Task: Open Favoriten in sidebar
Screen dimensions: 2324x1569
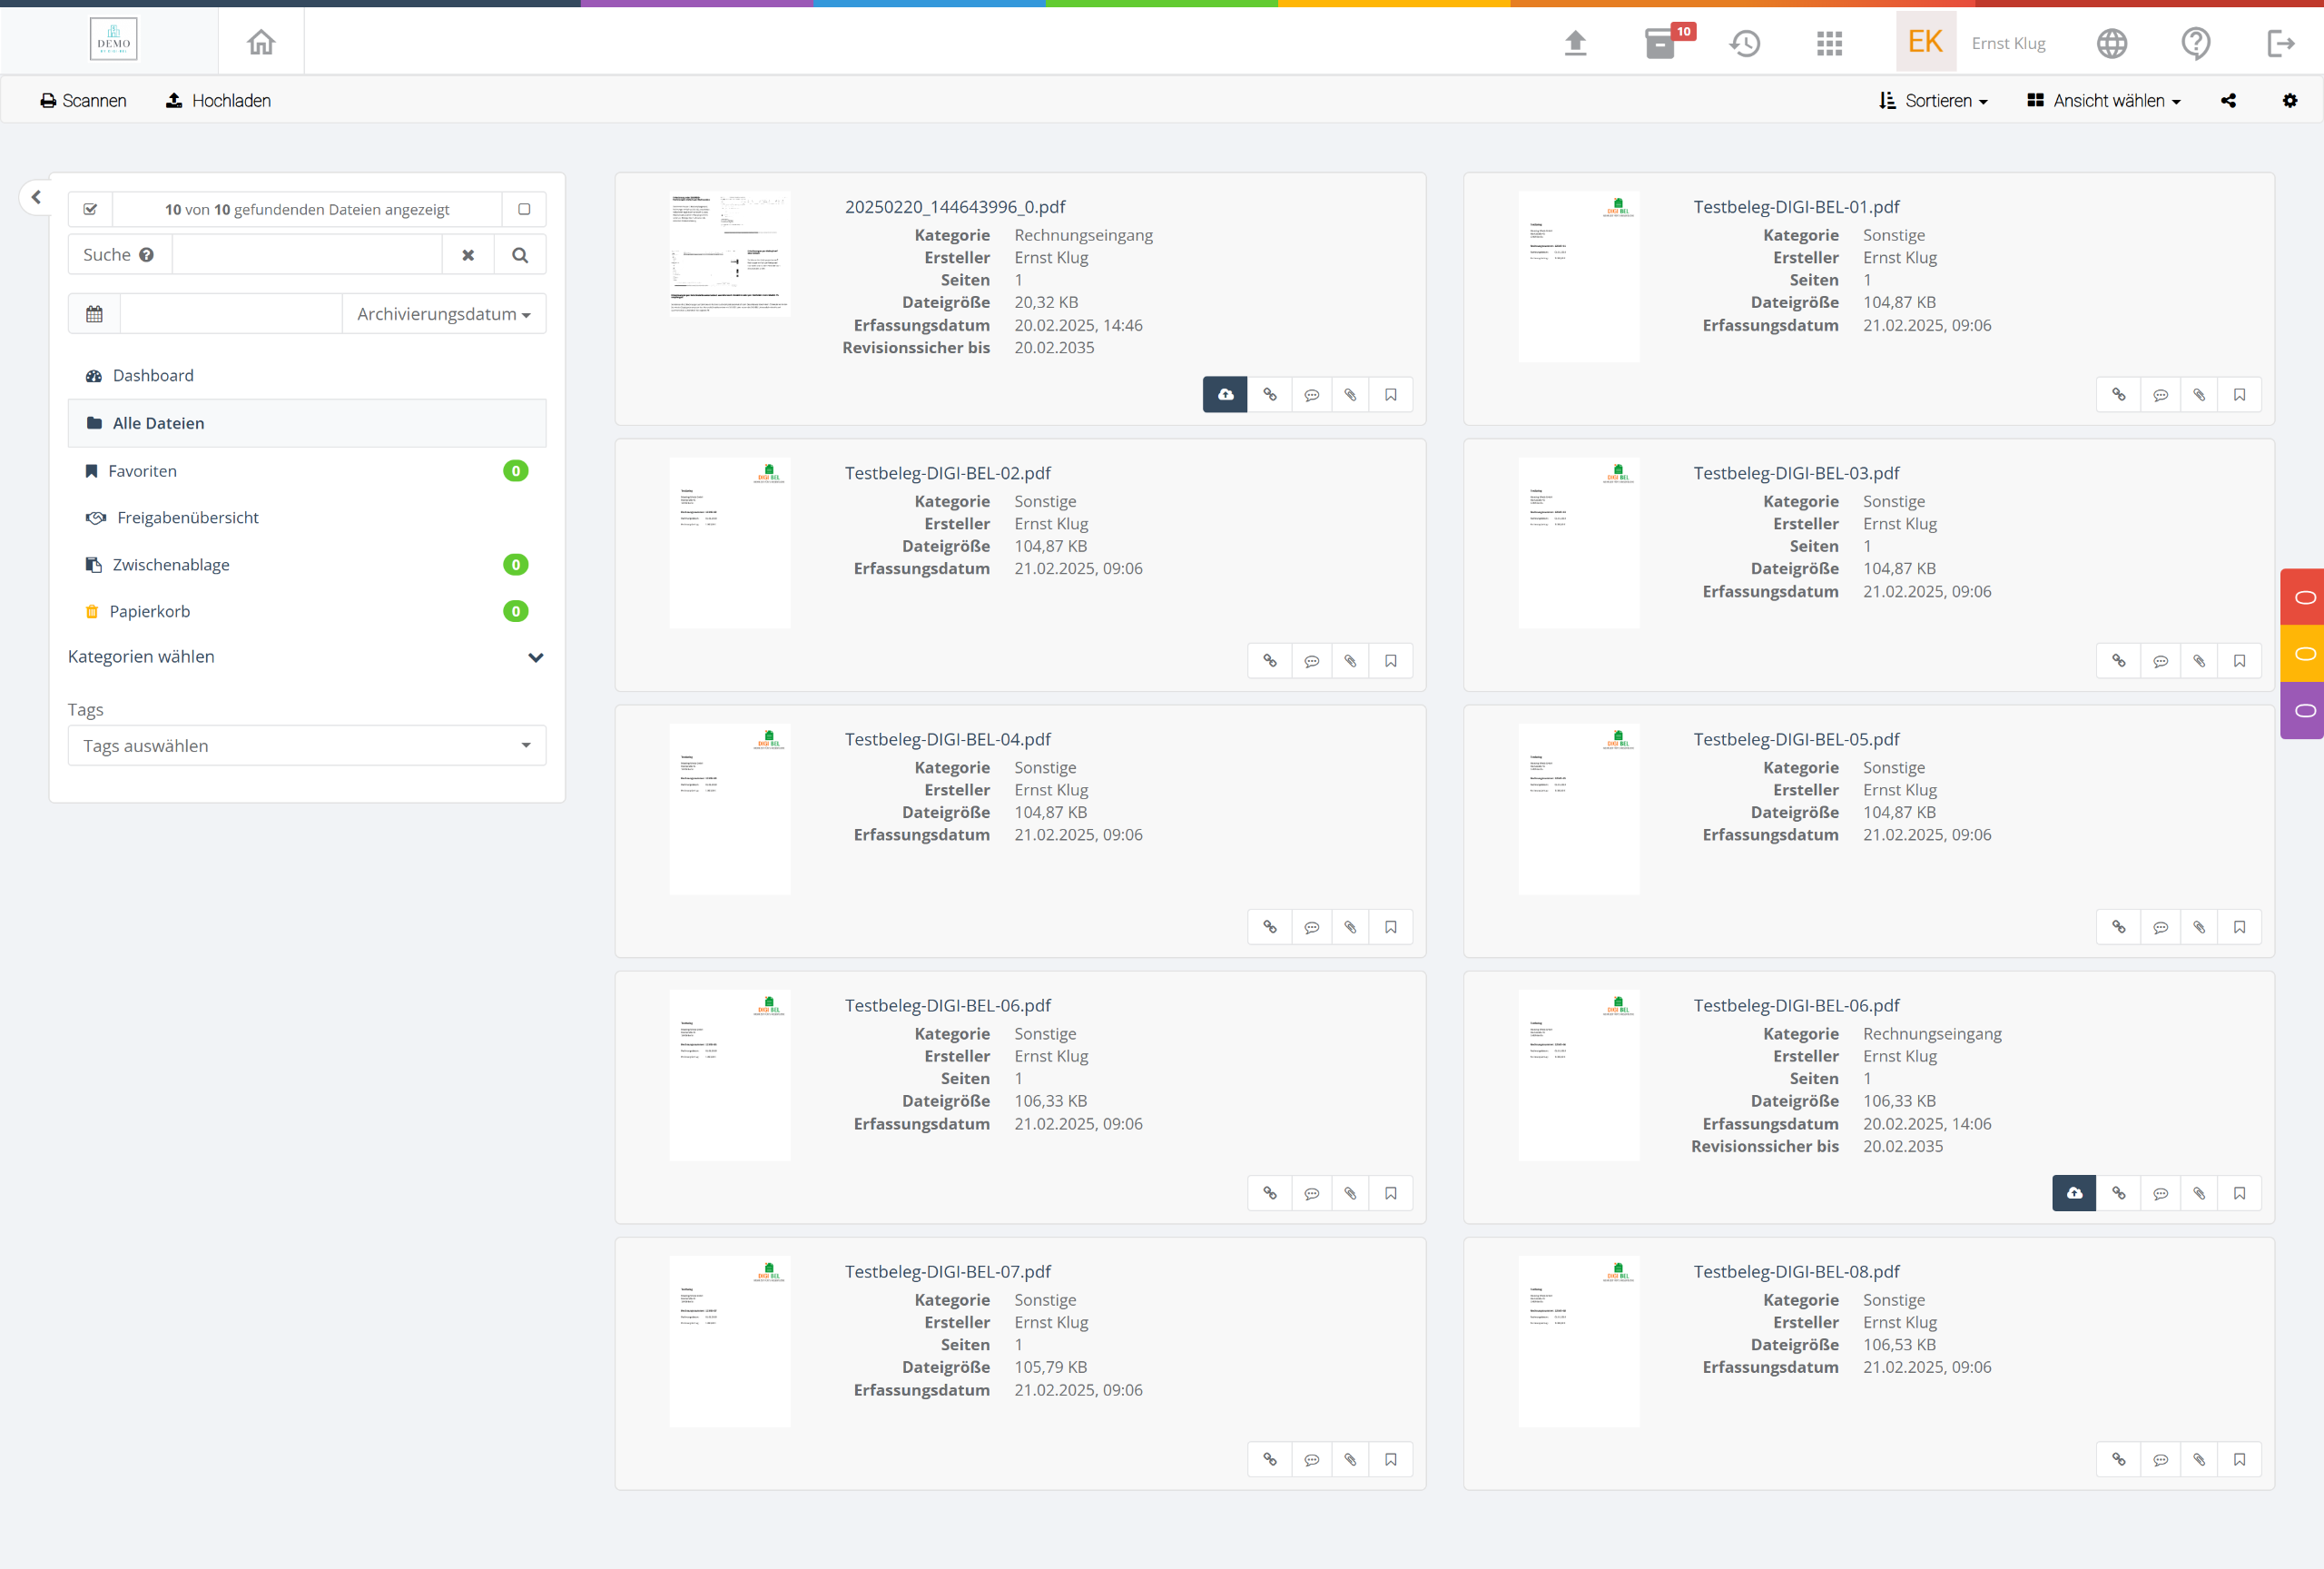Action: pos(142,471)
